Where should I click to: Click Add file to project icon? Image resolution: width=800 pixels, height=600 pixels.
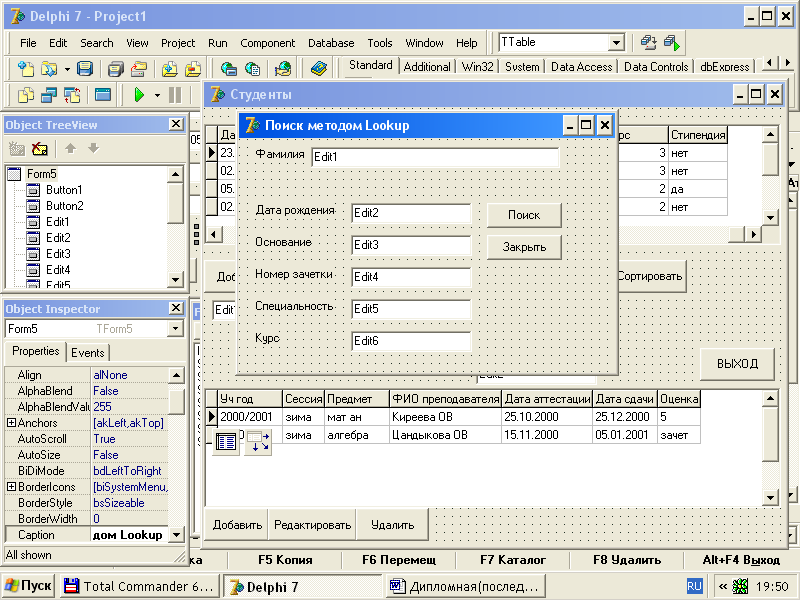point(170,68)
